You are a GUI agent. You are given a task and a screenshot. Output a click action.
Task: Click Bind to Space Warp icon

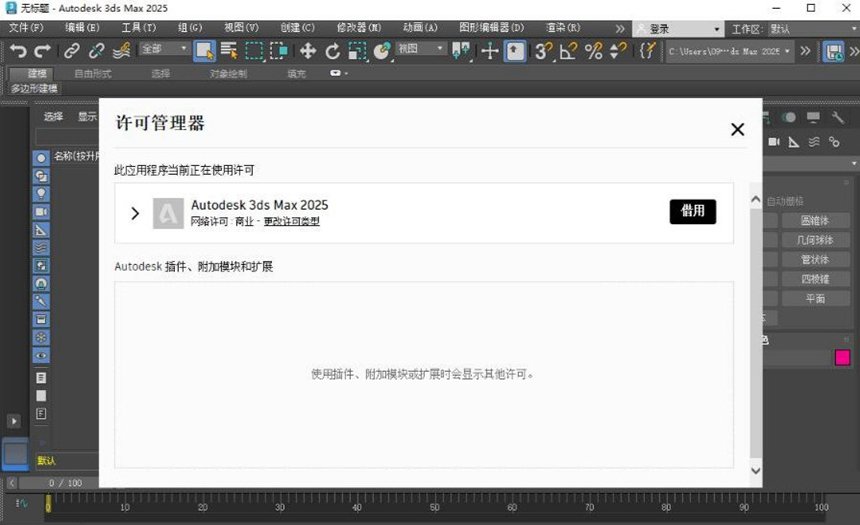[x=121, y=51]
